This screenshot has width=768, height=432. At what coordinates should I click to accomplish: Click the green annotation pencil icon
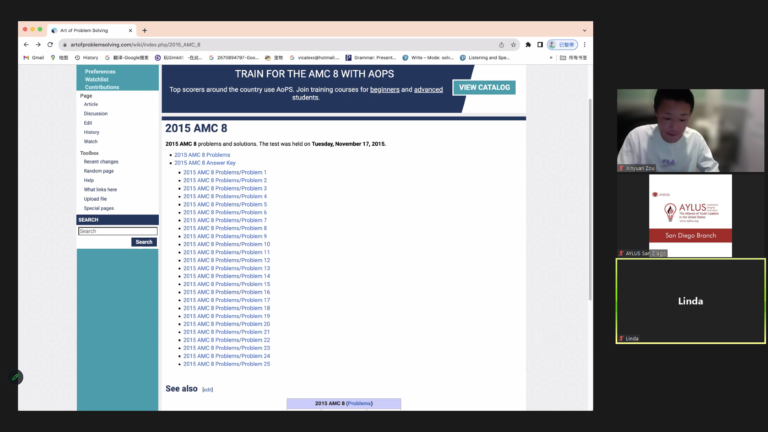coord(15,377)
